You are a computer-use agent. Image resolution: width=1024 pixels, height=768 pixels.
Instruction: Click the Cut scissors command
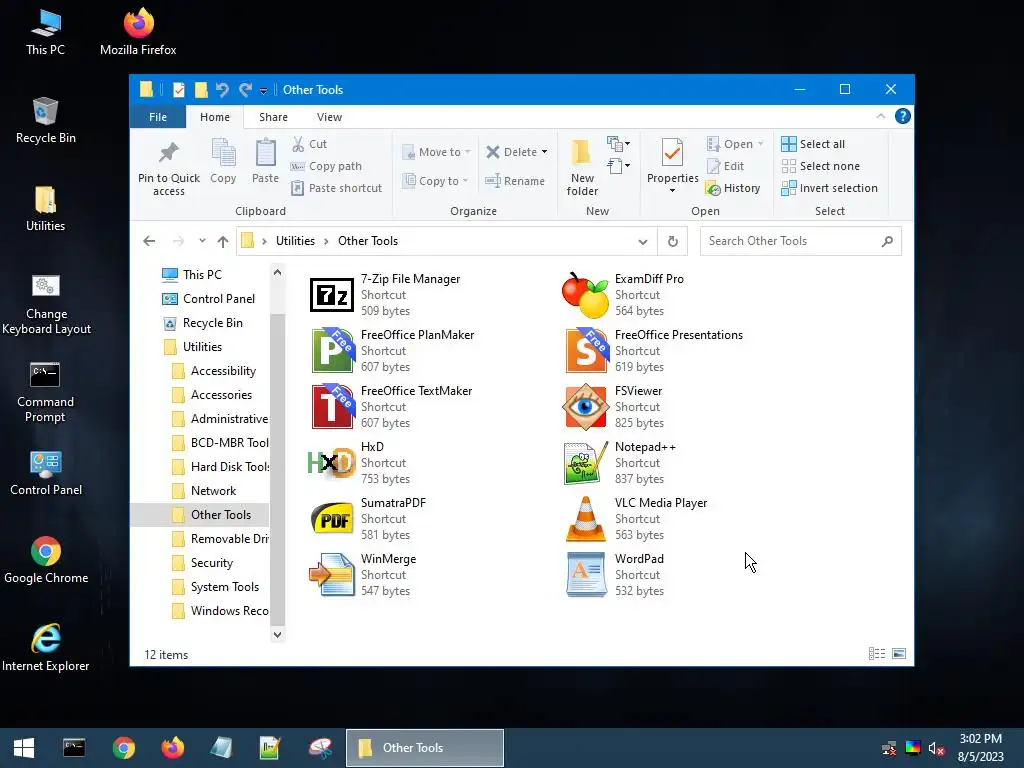coord(309,144)
